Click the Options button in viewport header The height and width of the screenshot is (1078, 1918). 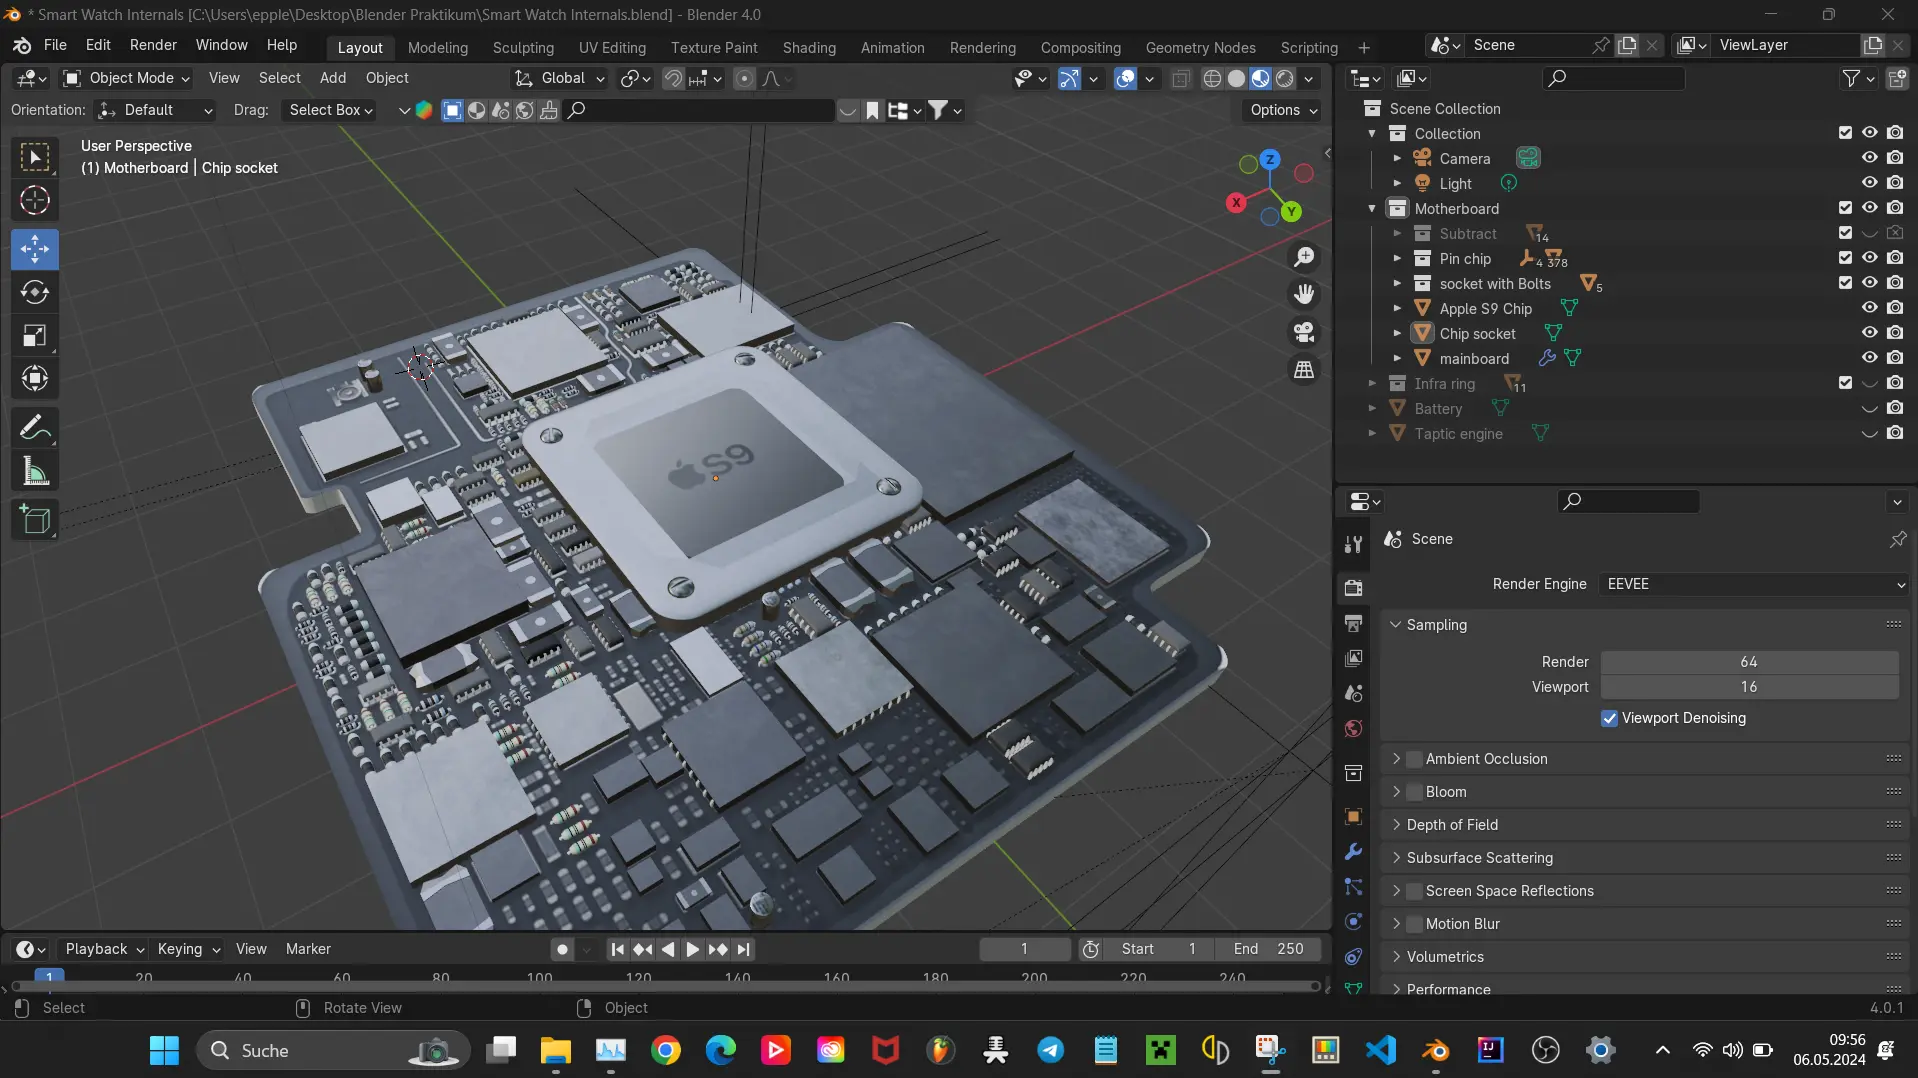(1284, 110)
